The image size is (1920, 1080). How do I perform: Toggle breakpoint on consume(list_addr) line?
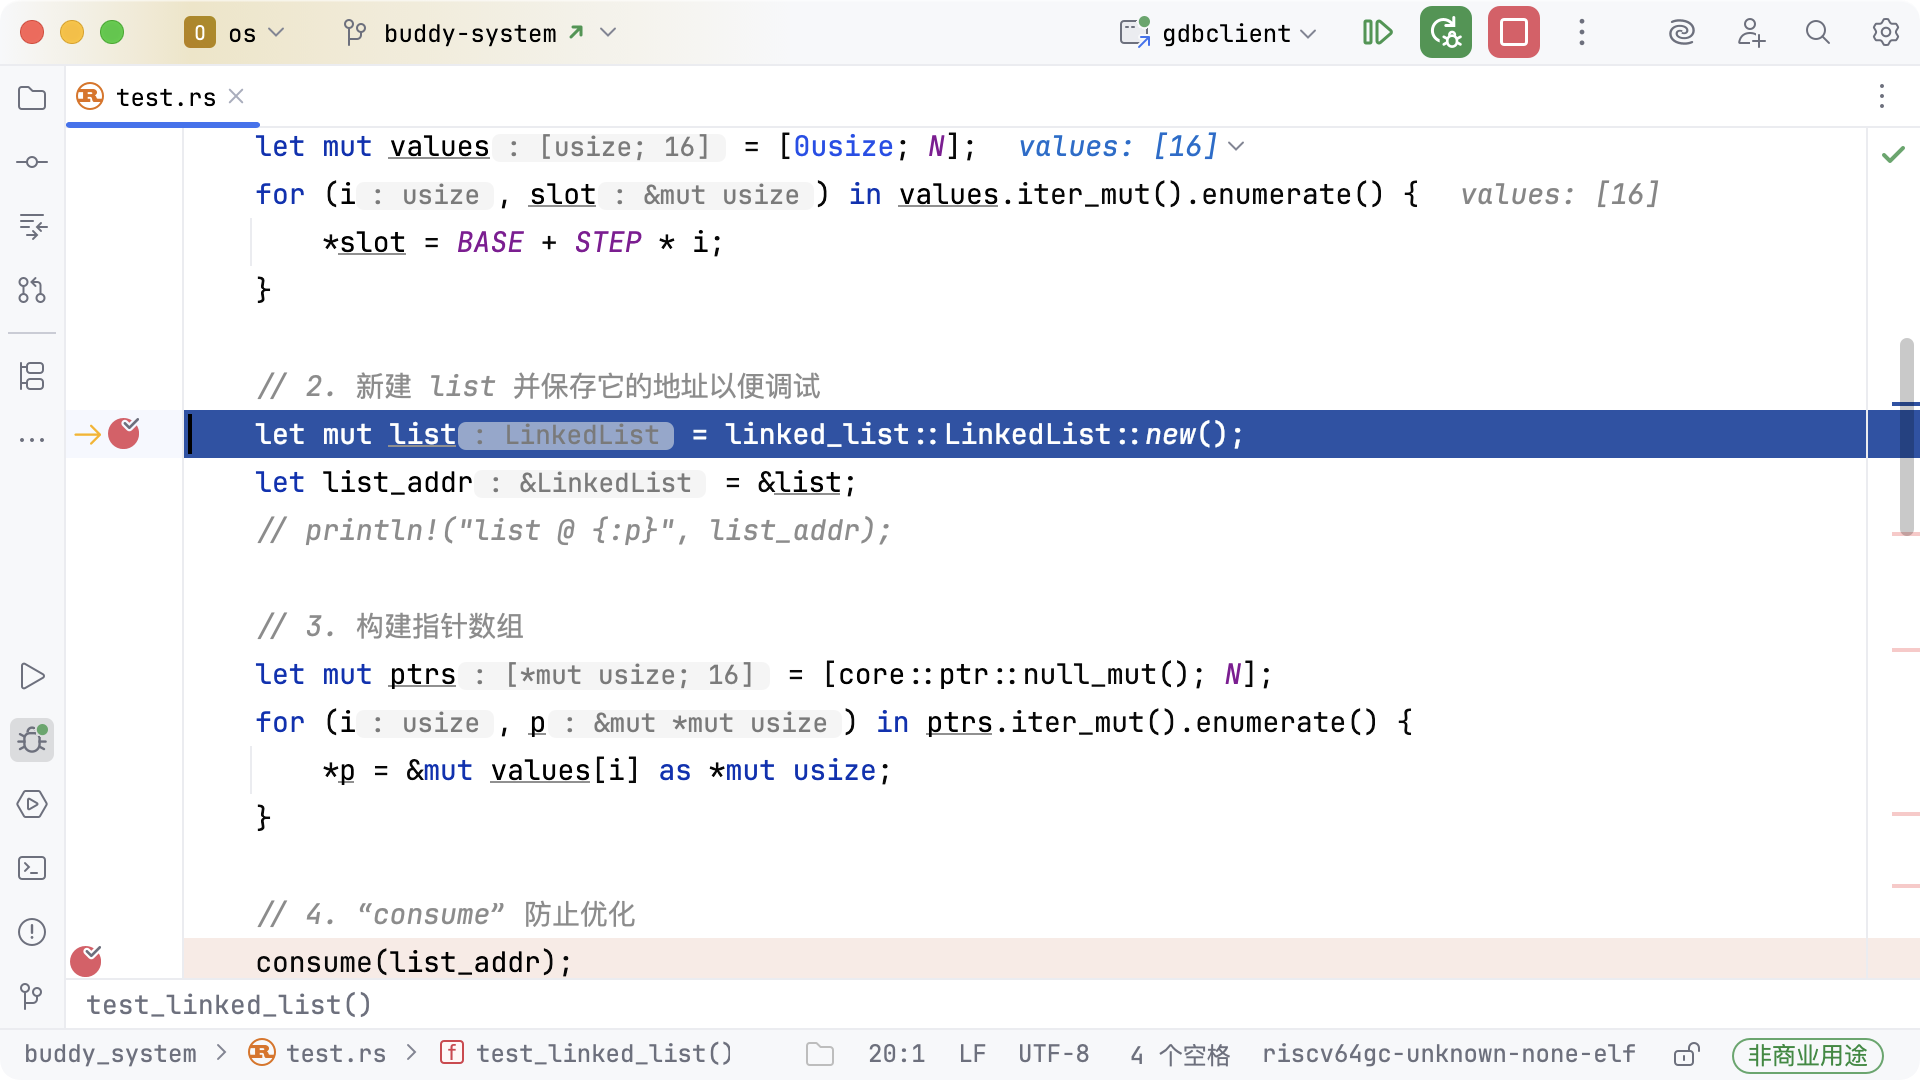(x=86, y=961)
